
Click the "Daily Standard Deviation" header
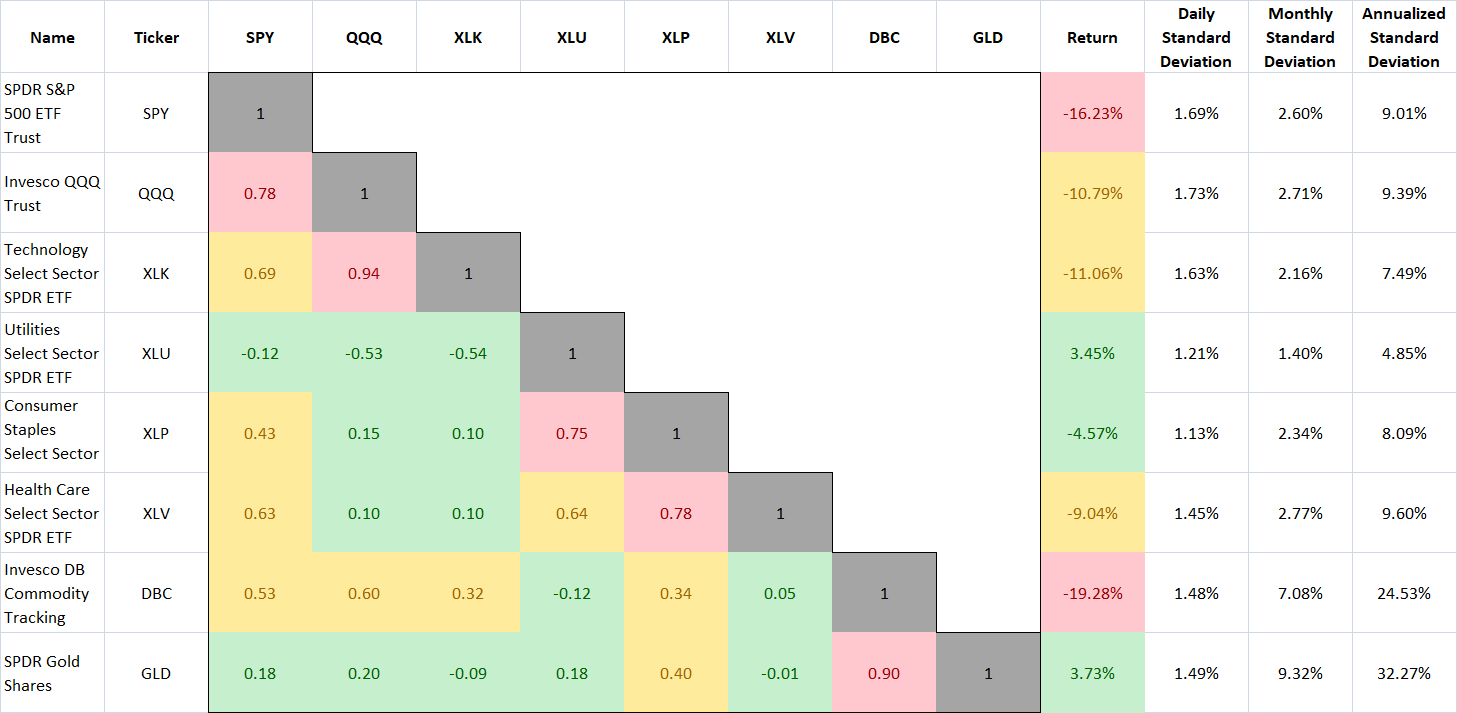(x=1196, y=38)
